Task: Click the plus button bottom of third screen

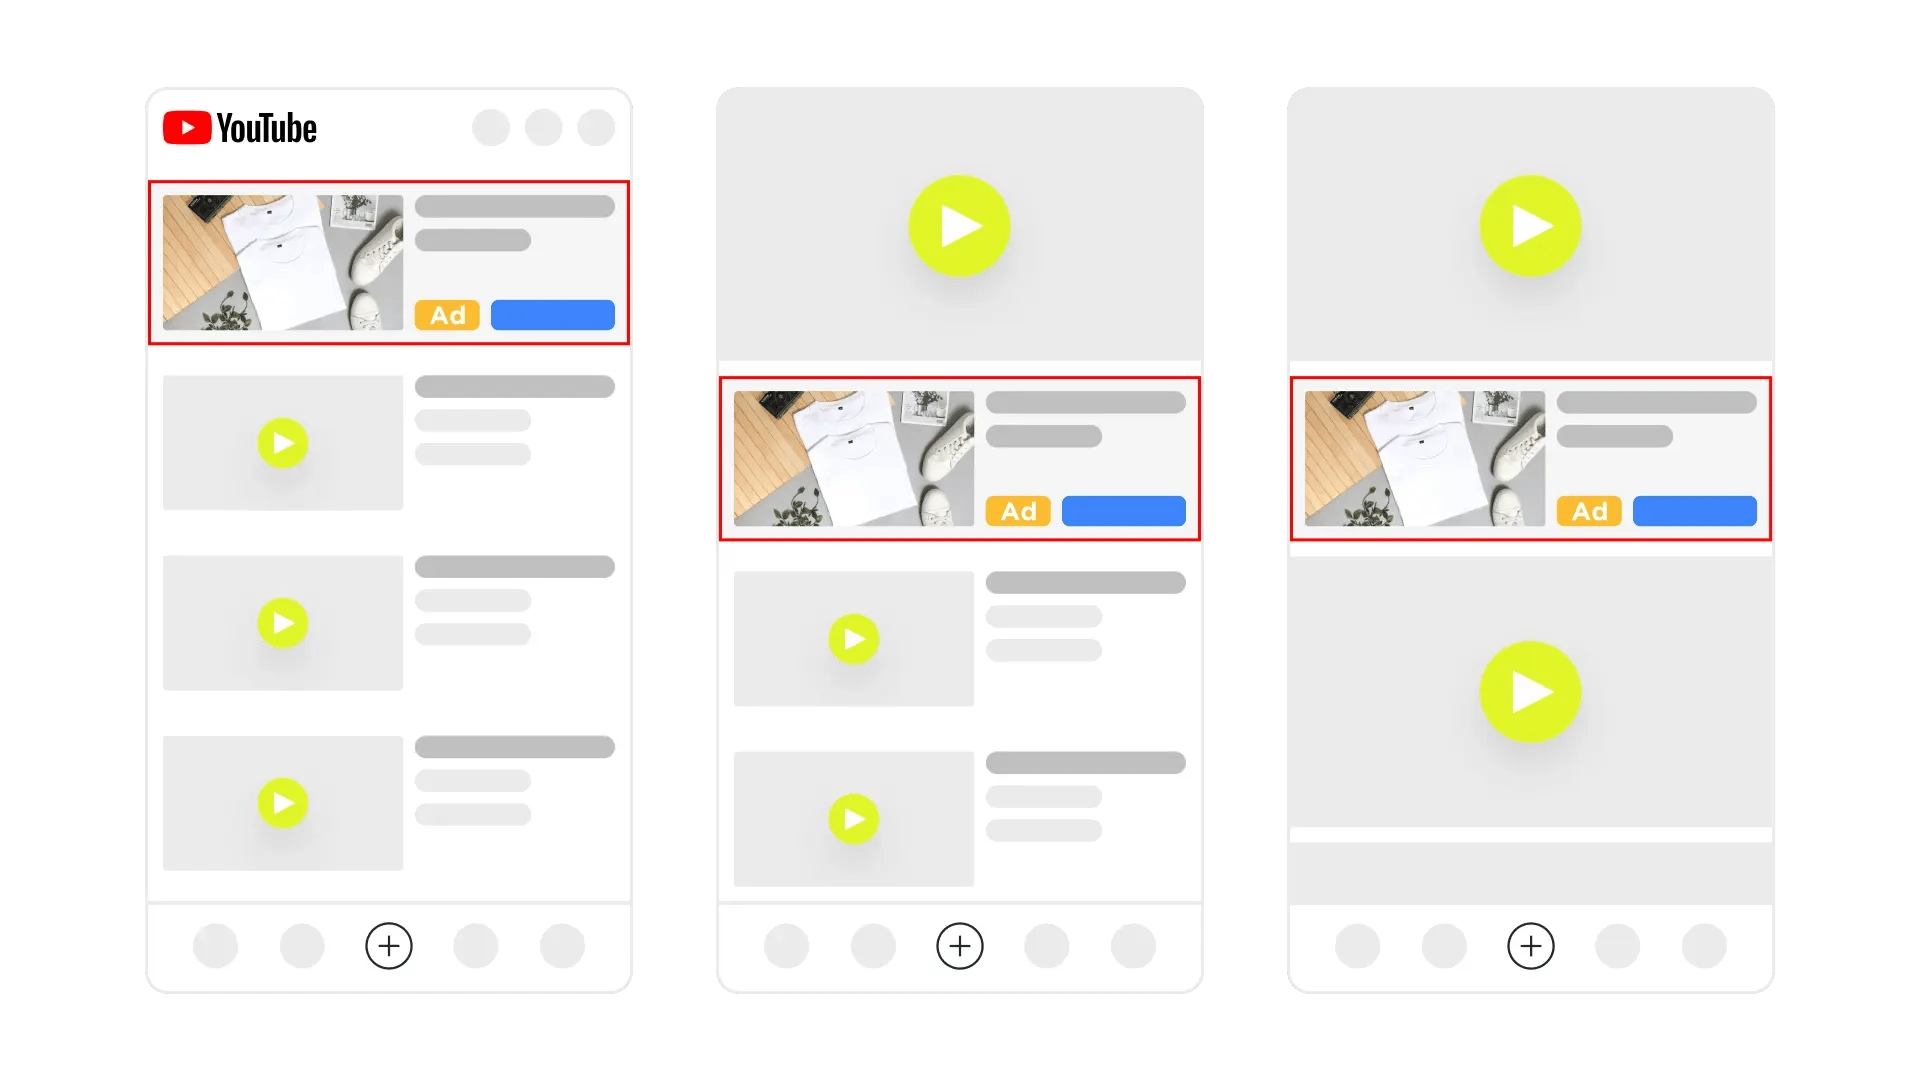Action: (x=1530, y=945)
